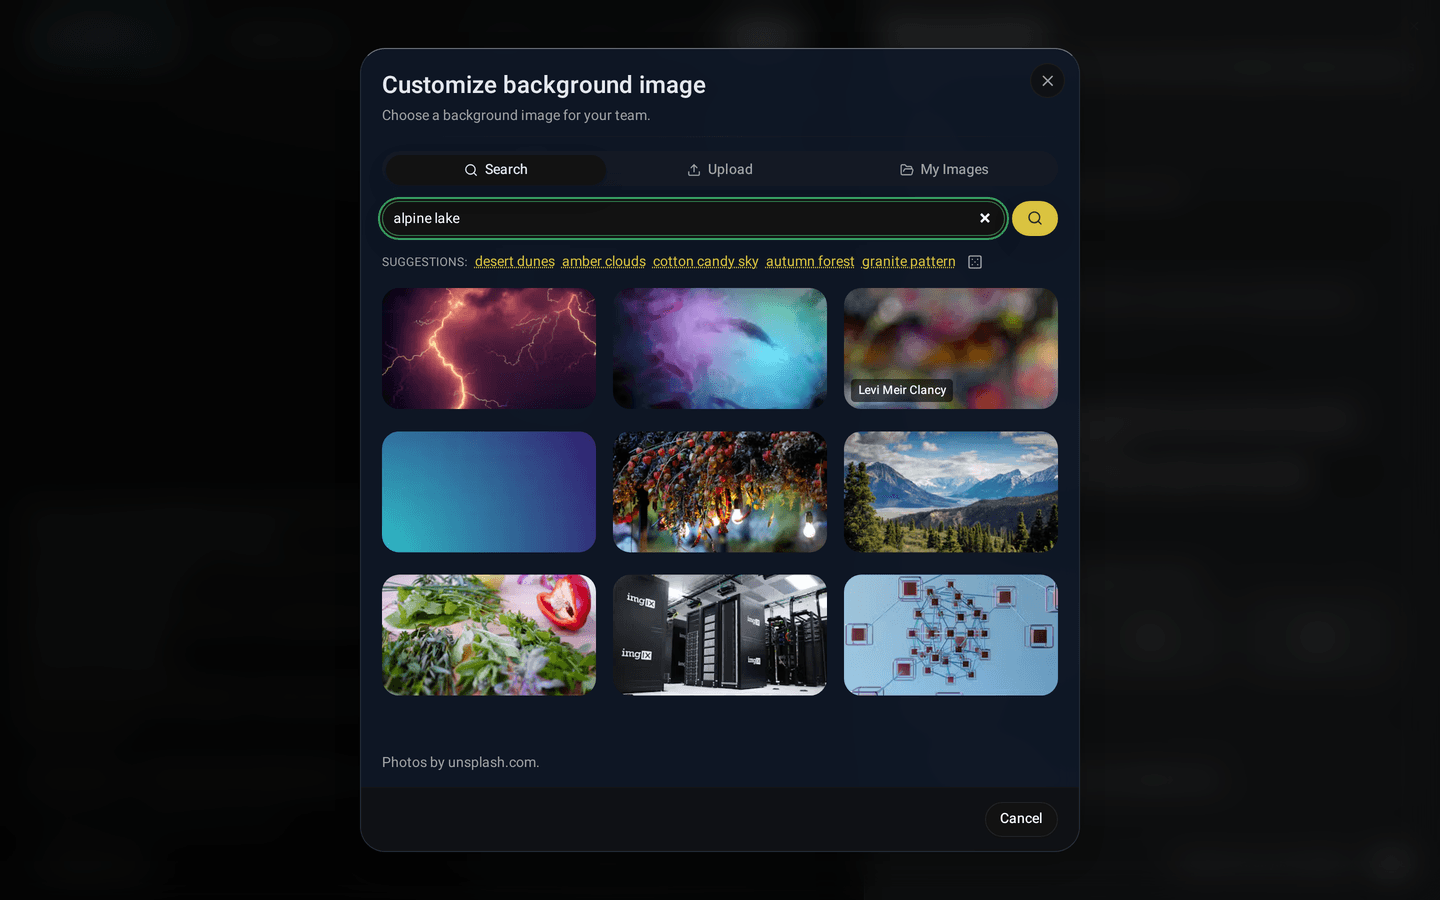Pick the desert dunes suggestion
This screenshot has width=1440, height=900.
(515, 262)
